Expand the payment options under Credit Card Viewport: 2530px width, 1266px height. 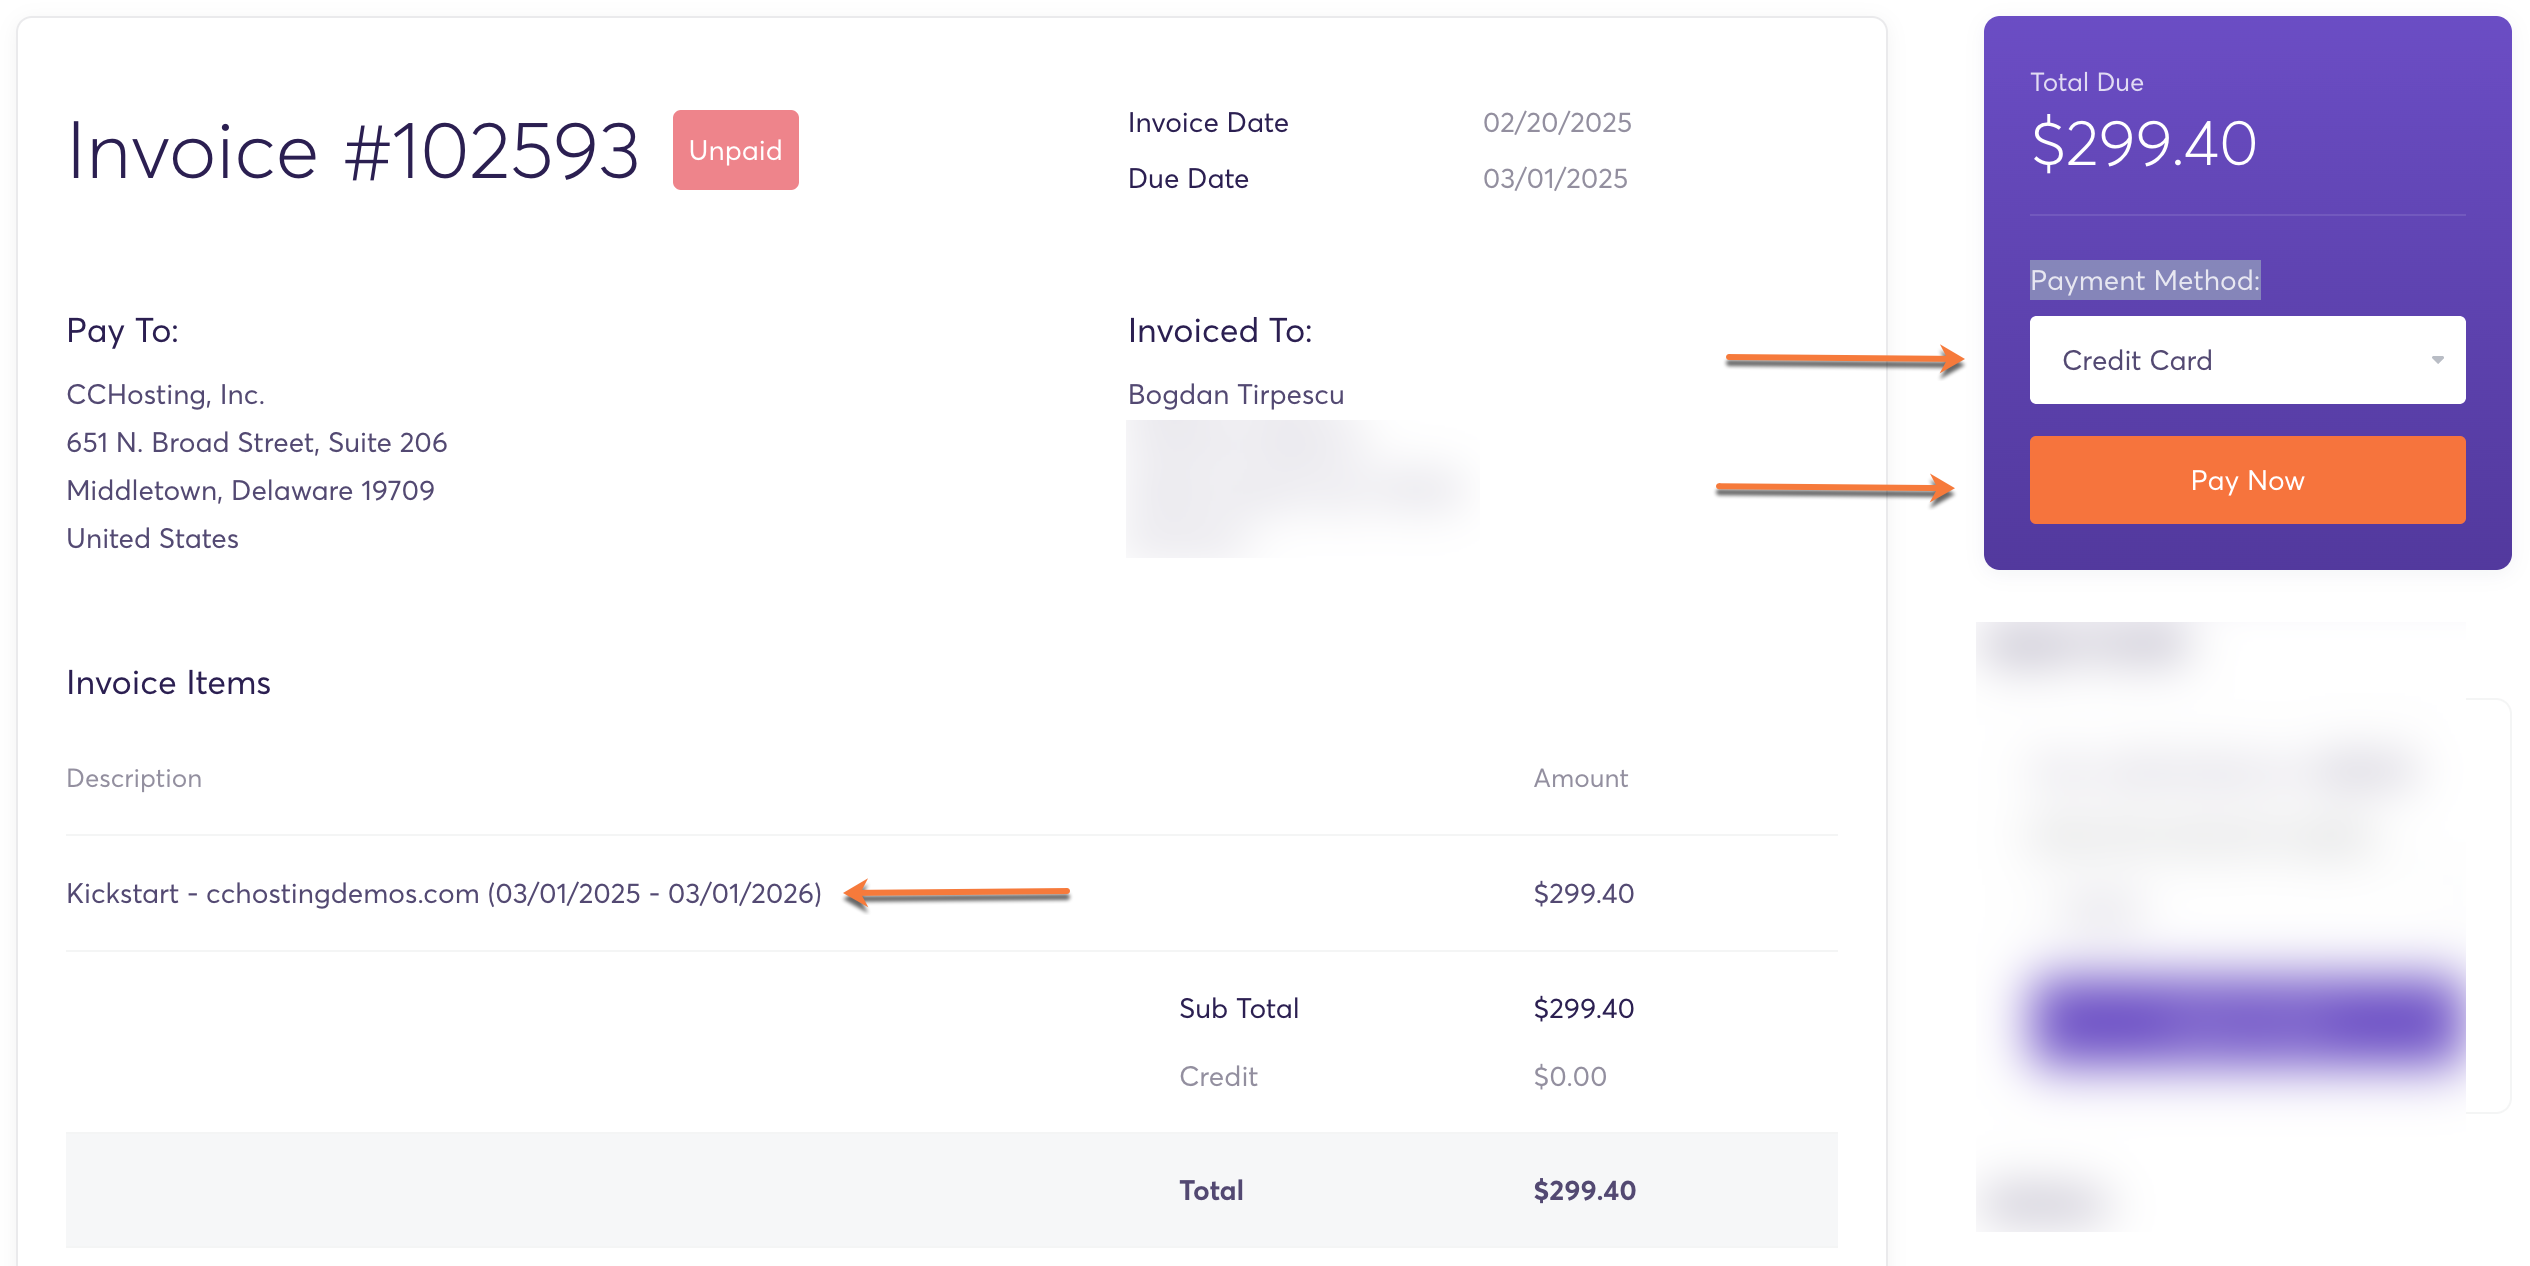pyautogui.click(x=2246, y=360)
